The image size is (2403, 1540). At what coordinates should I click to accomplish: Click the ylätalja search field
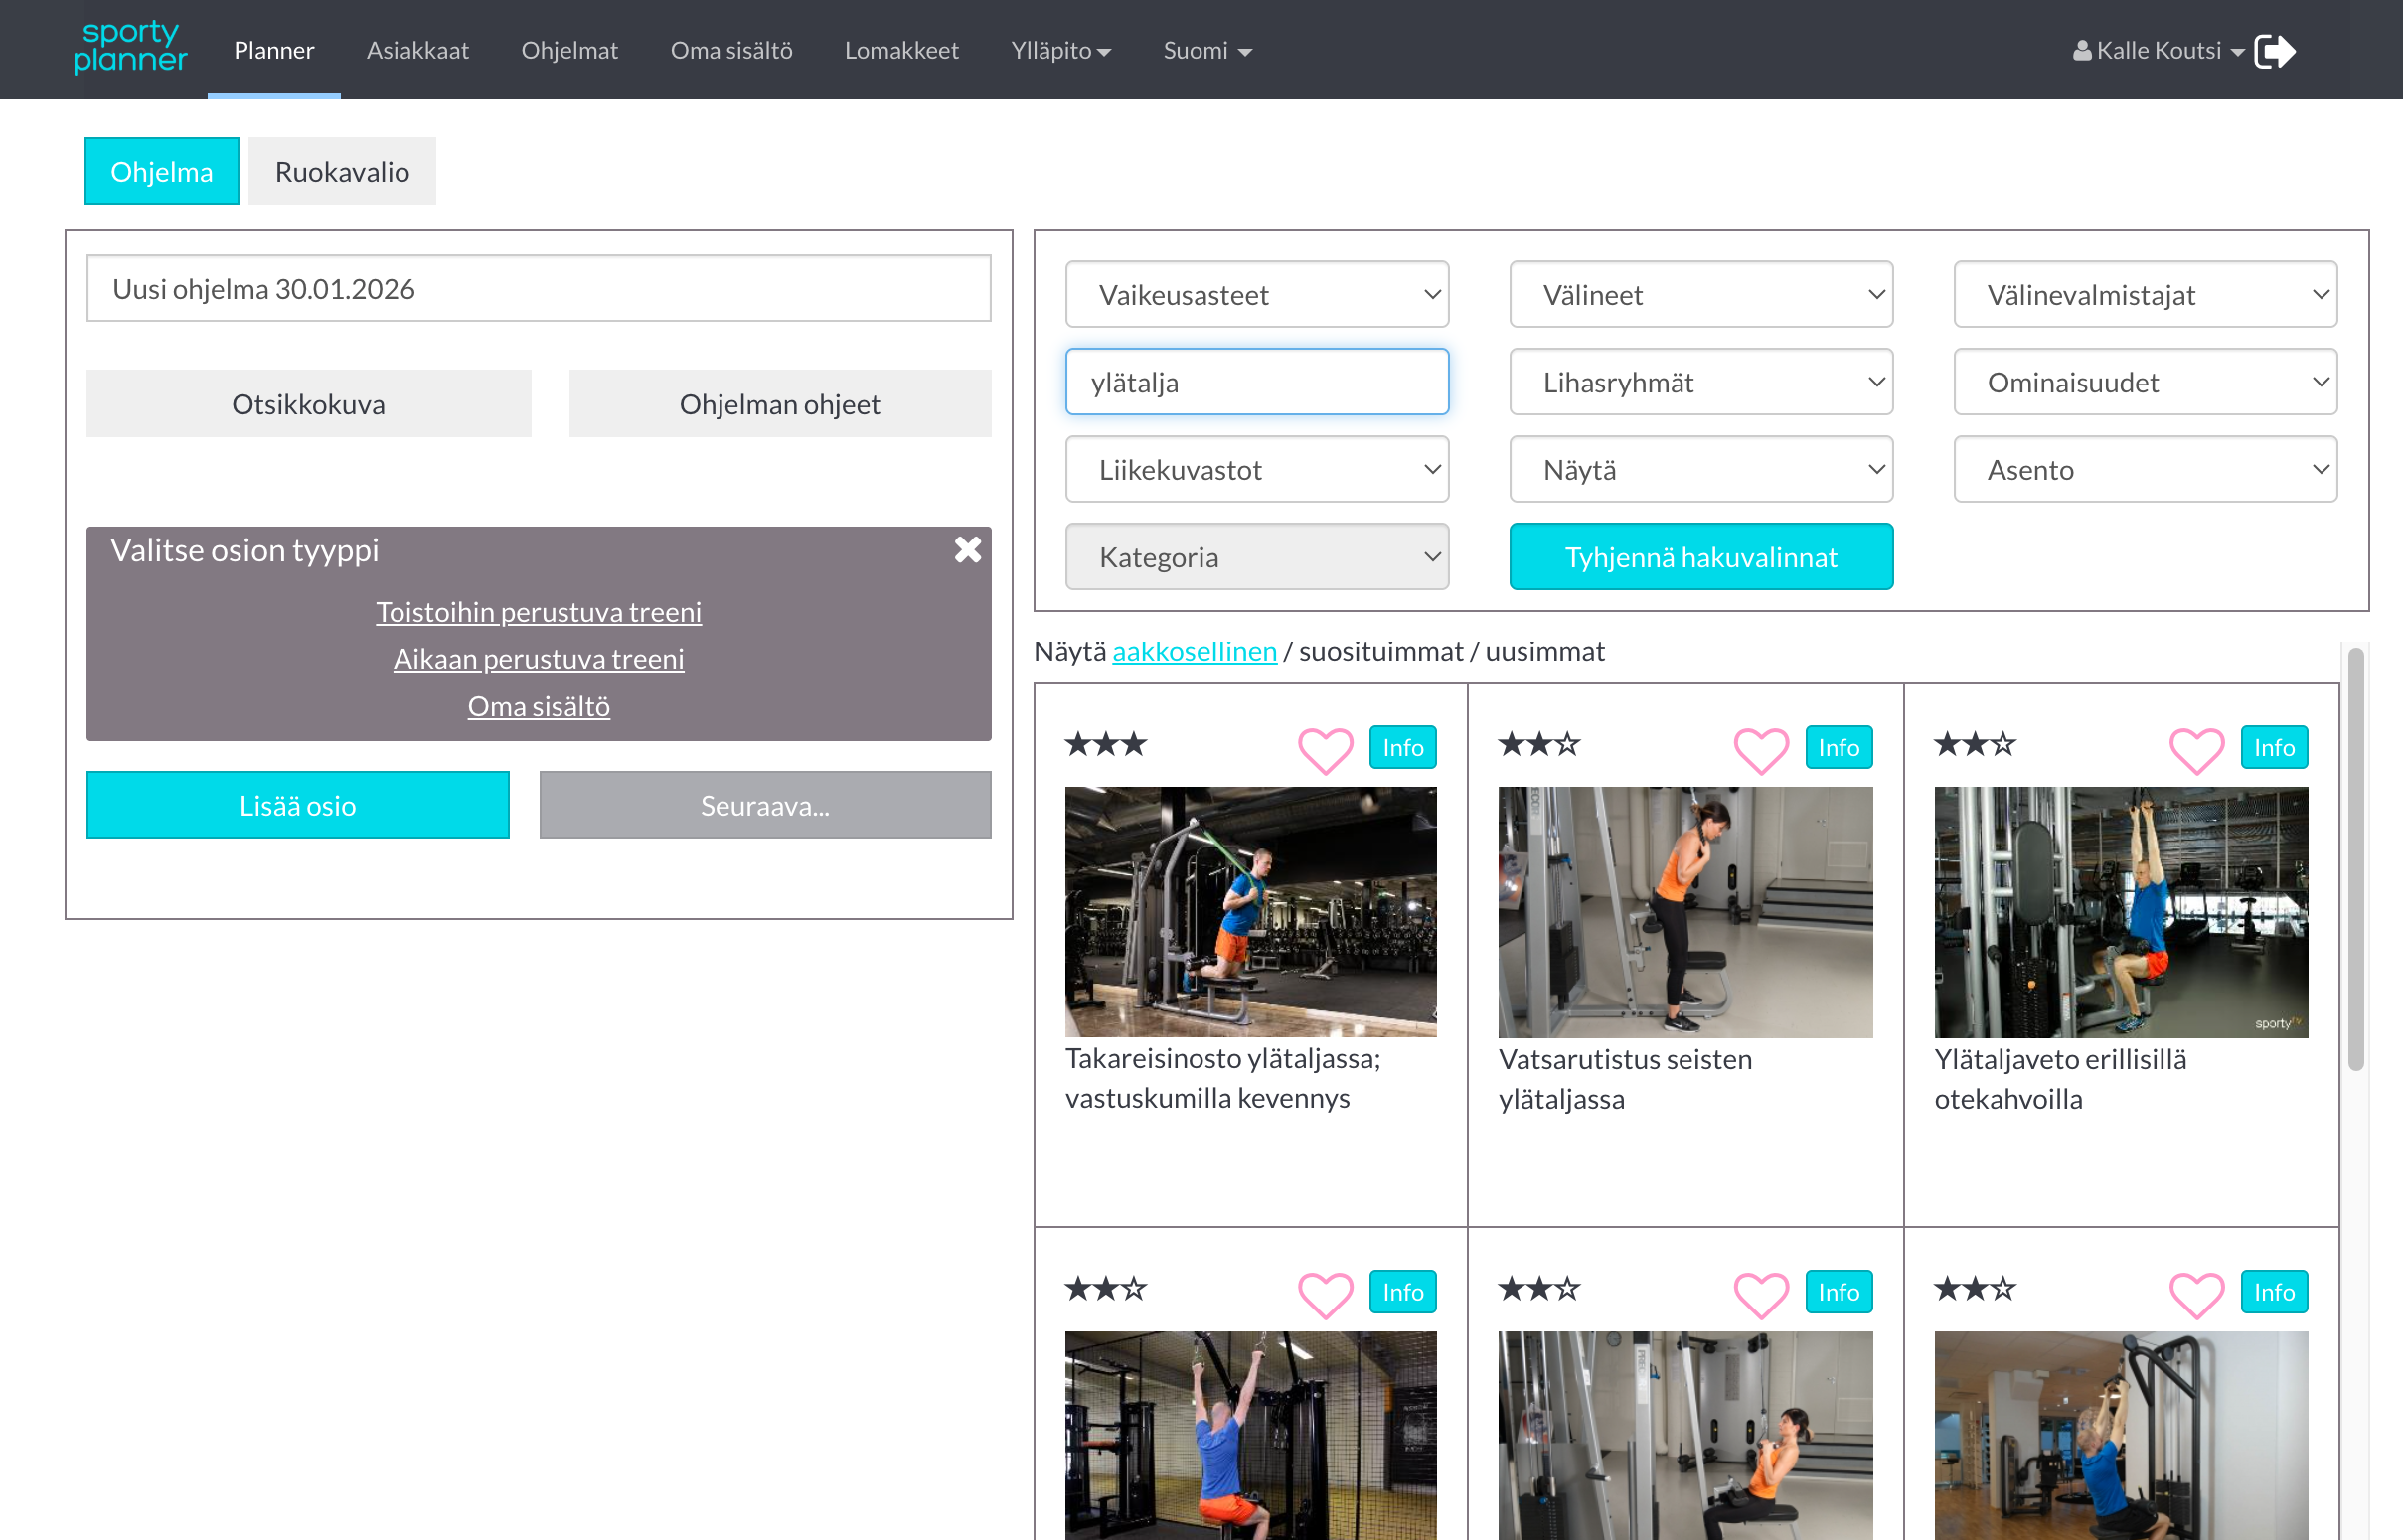pyautogui.click(x=1256, y=381)
